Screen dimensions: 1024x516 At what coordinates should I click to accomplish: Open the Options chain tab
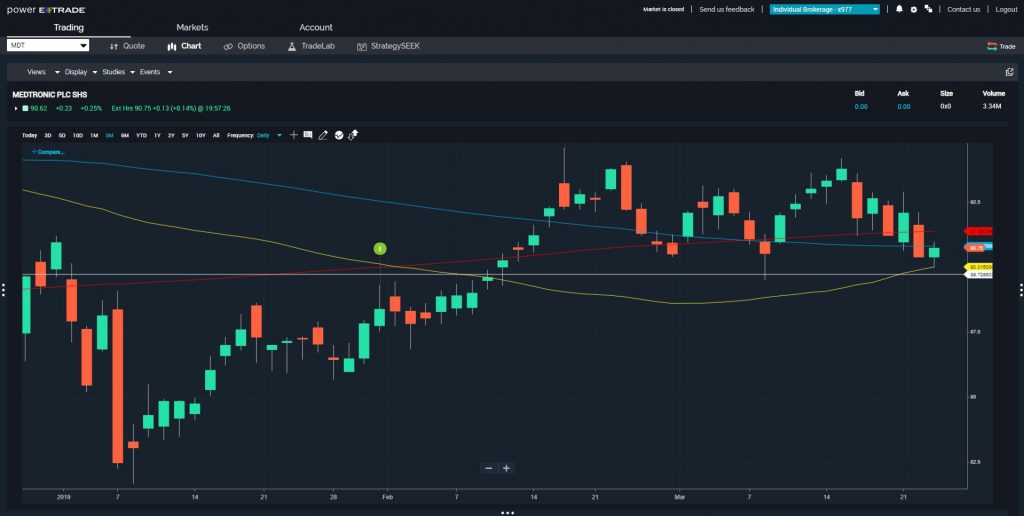coord(244,46)
